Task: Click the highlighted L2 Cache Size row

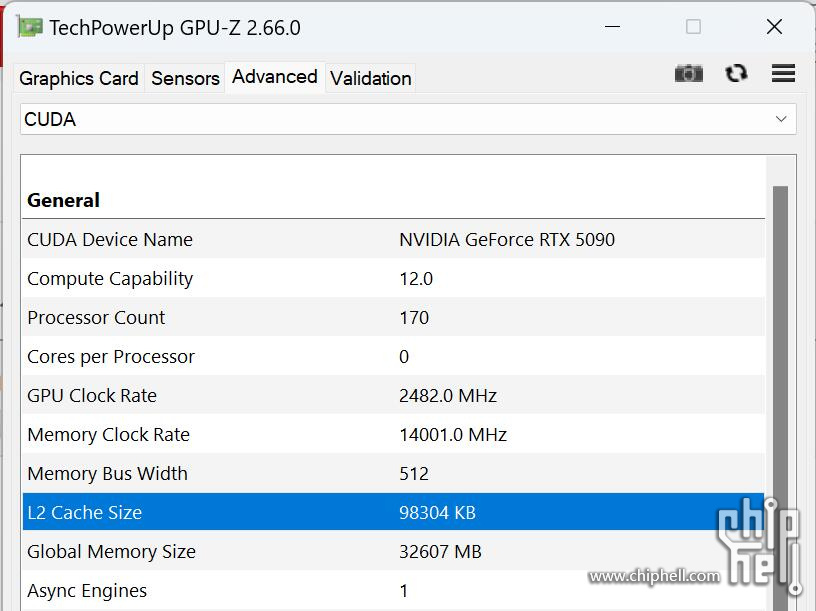Action: 393,512
